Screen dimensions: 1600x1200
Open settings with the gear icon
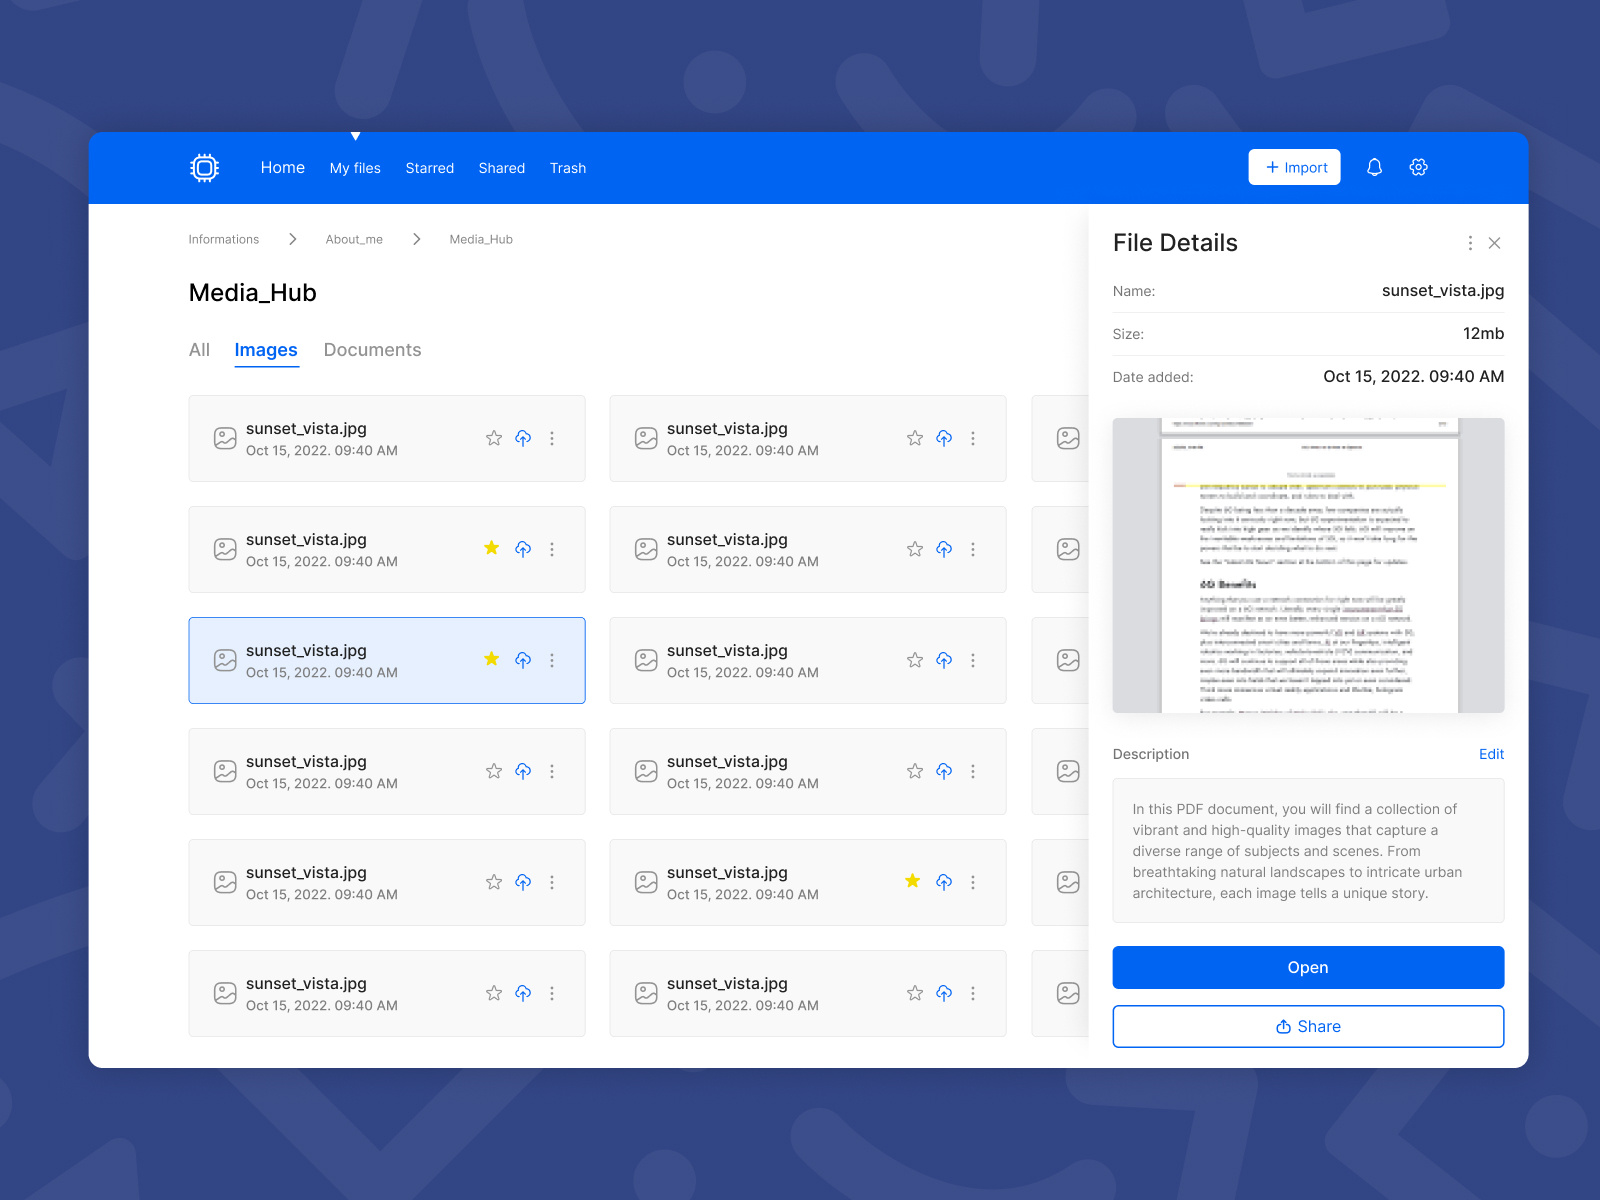(1419, 167)
